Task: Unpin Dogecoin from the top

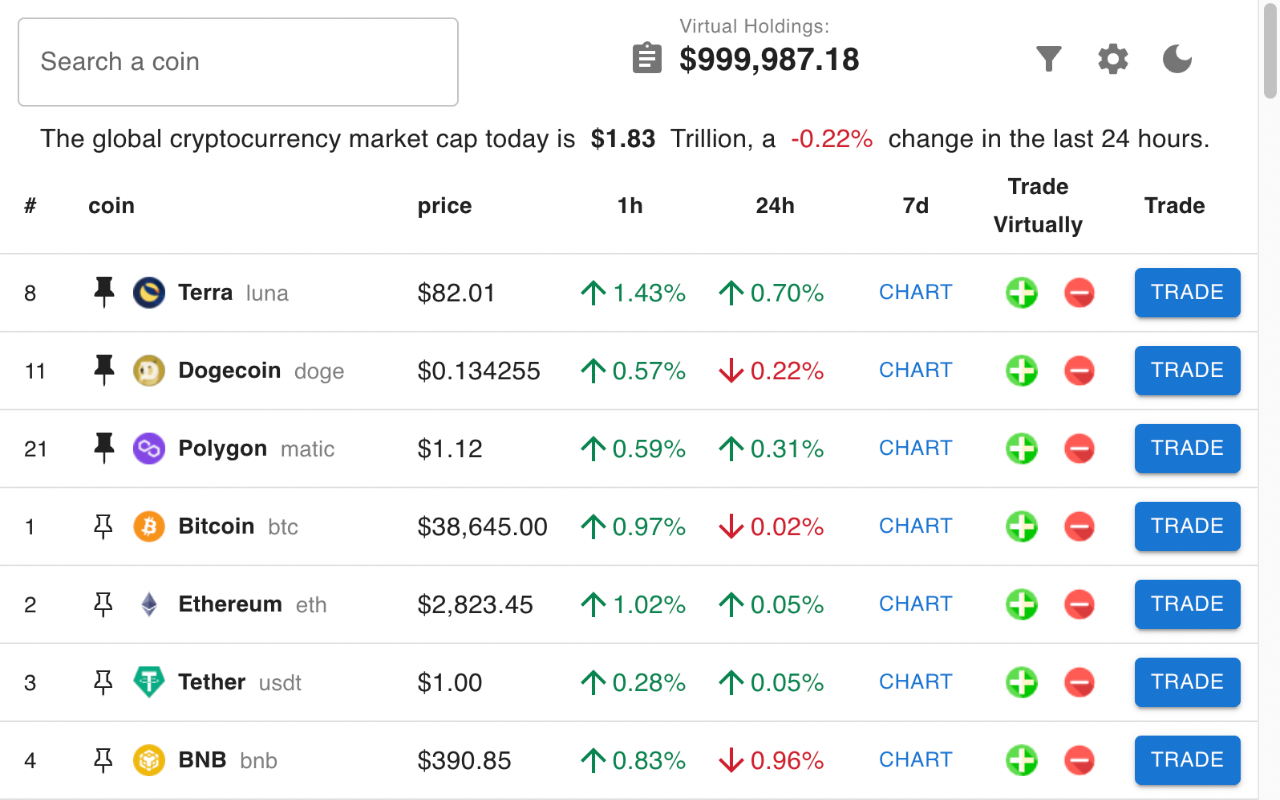Action: pos(103,371)
